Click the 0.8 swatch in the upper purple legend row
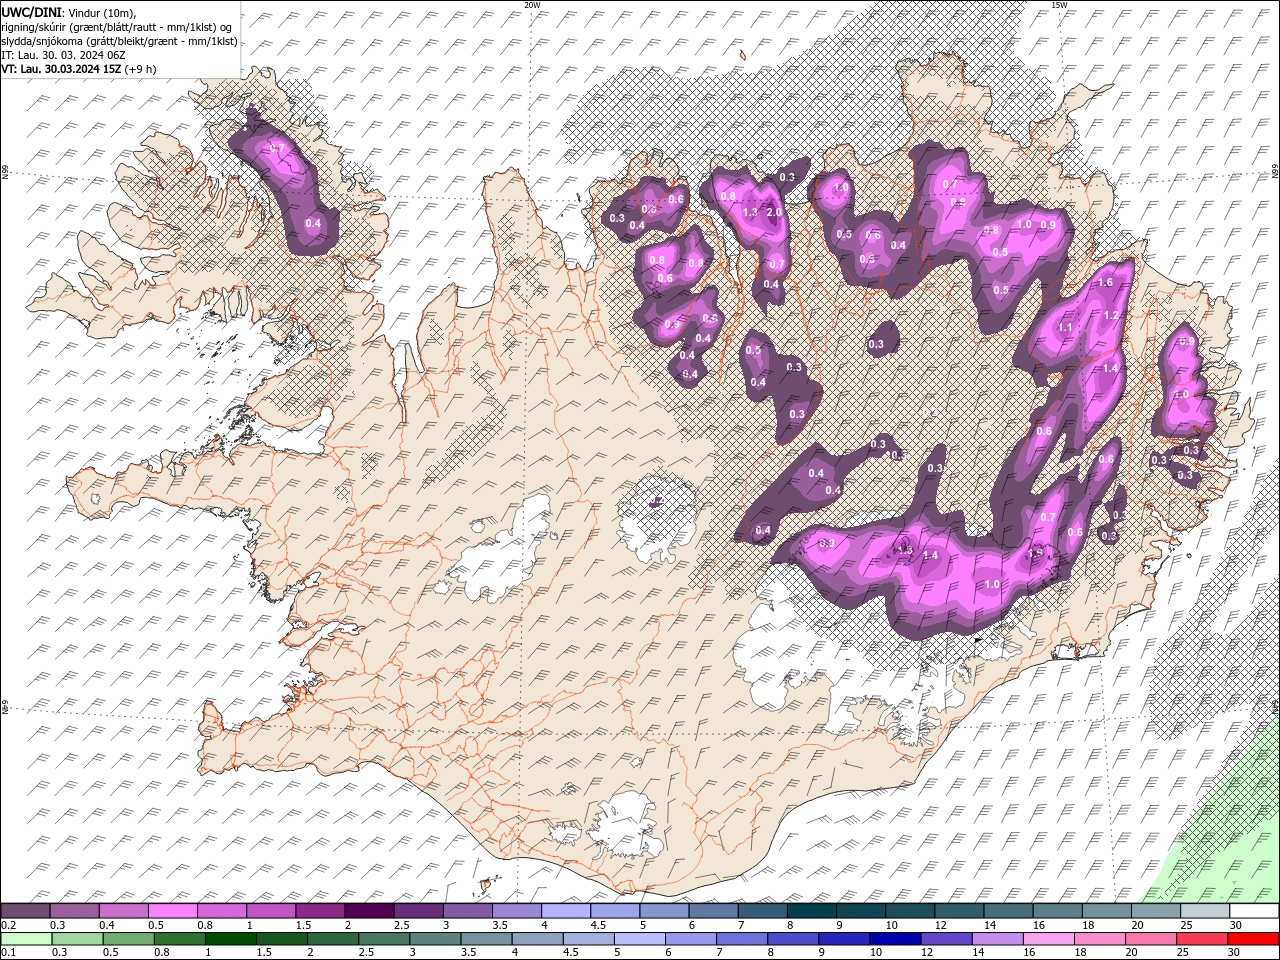 tap(222, 911)
